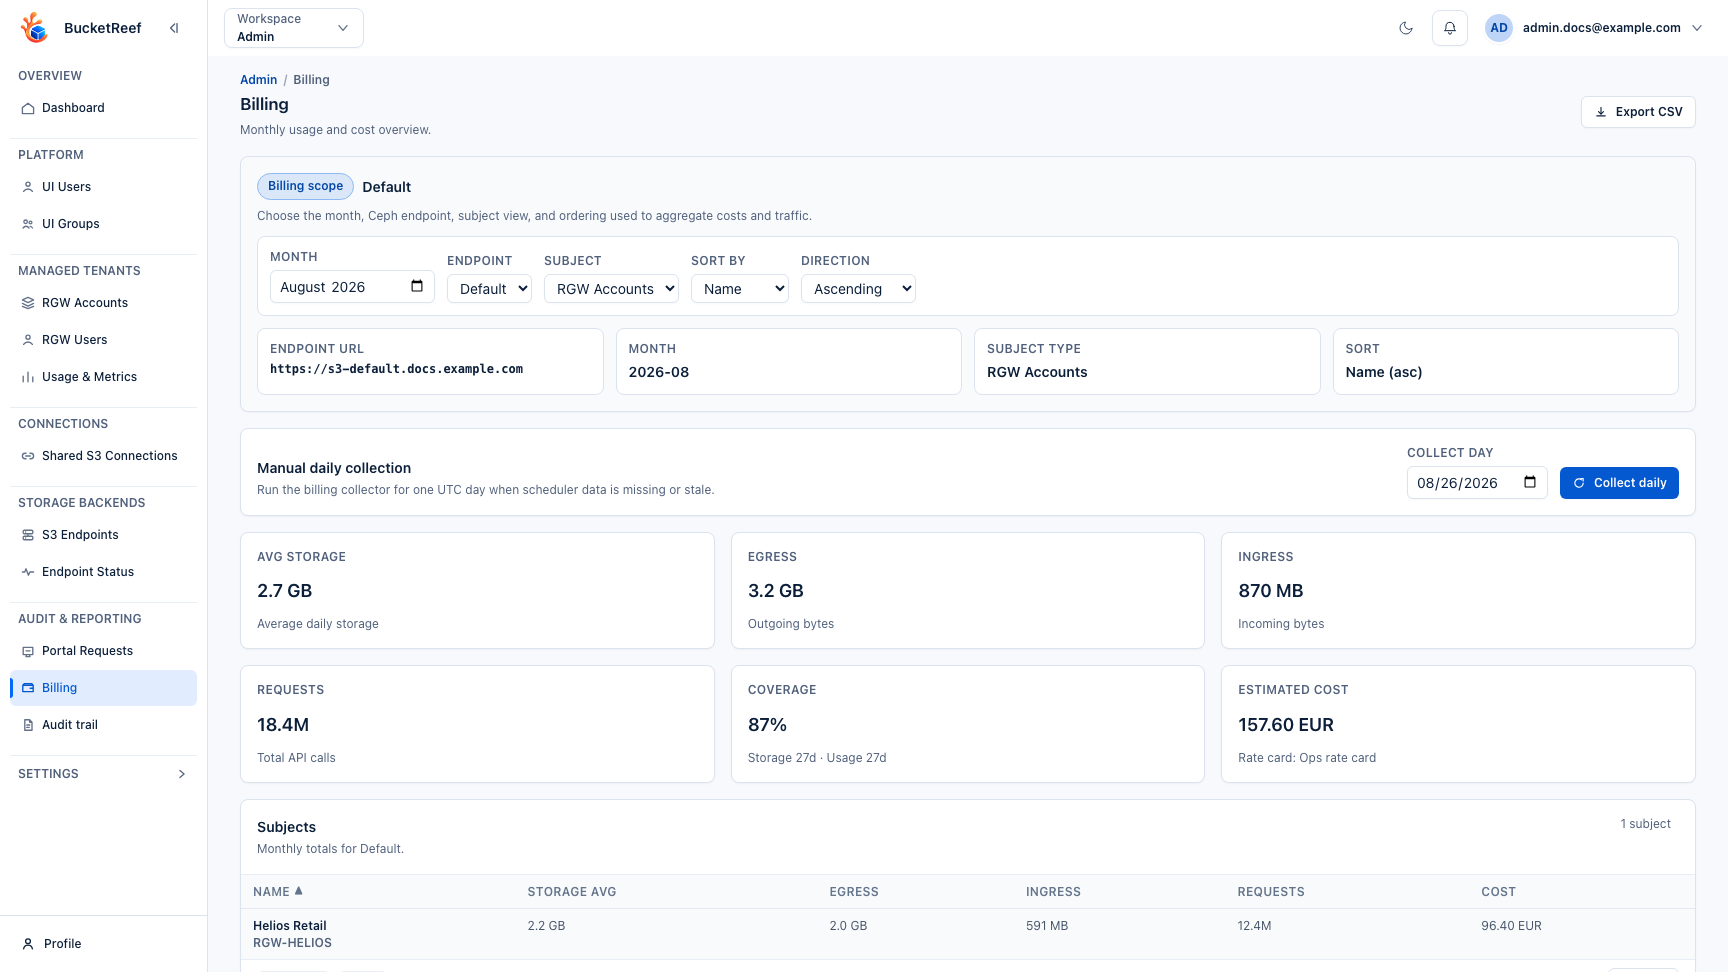The image size is (1728, 972).
Task: Click the download icon on Export CSV
Action: tap(1601, 112)
